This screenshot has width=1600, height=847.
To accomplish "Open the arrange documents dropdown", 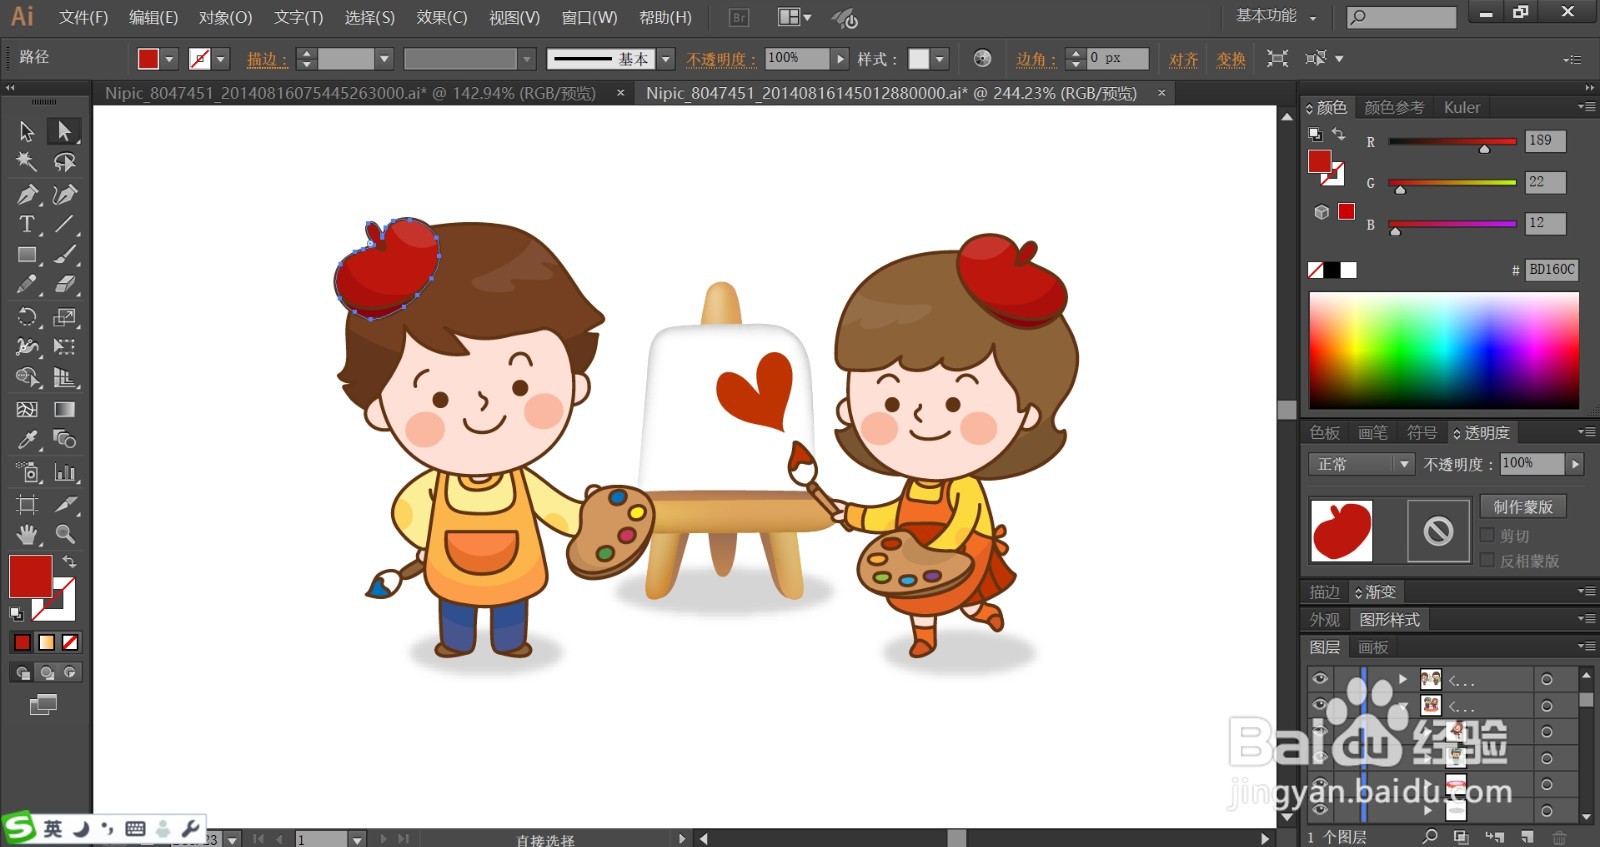I will click(x=795, y=17).
